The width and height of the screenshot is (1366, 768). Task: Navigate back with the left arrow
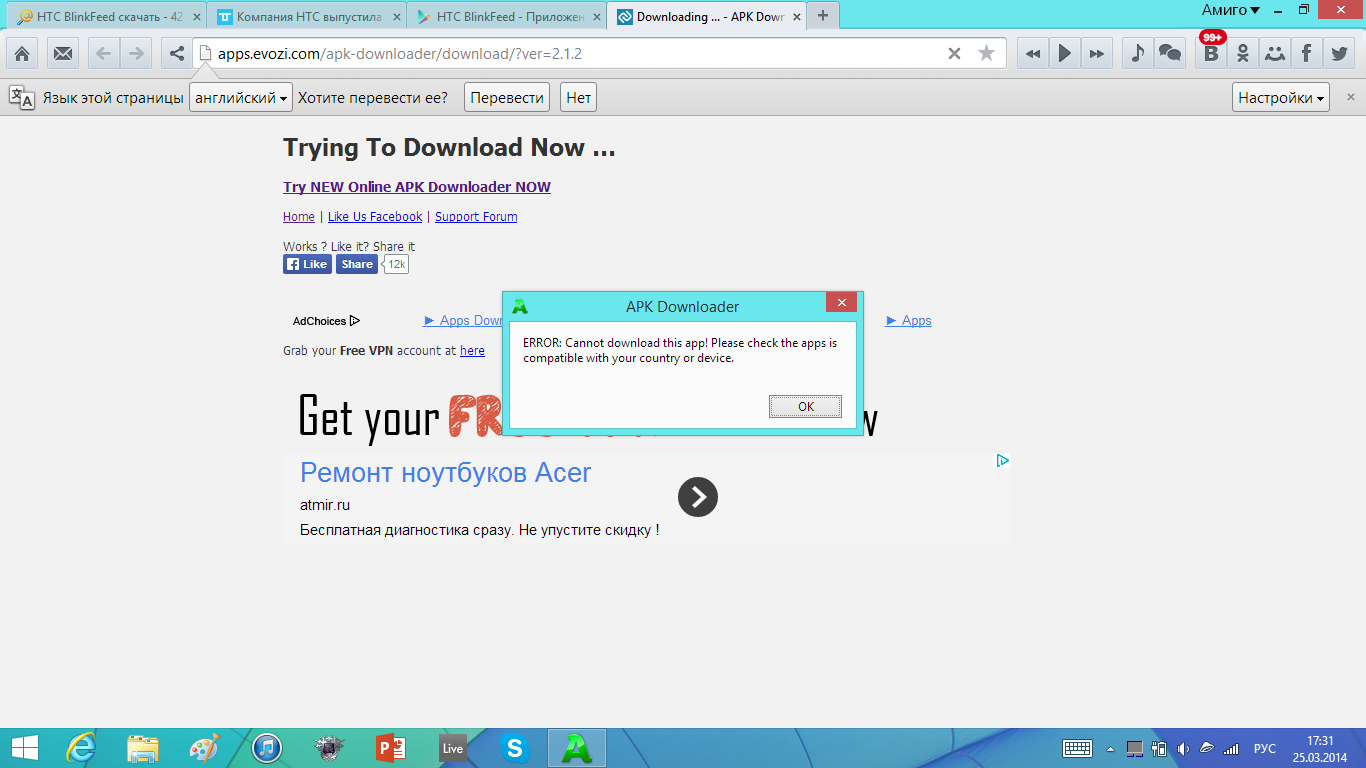[103, 53]
